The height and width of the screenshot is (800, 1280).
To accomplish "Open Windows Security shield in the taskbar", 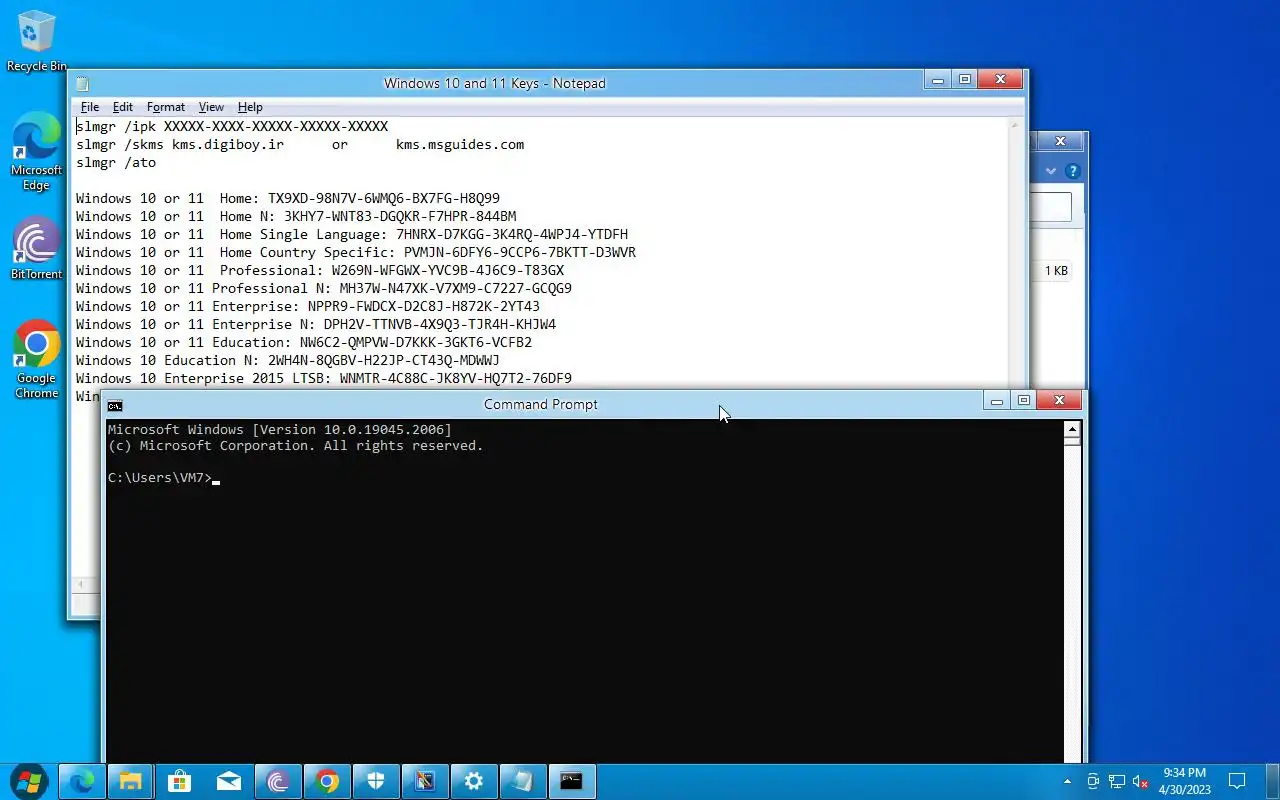I will pyautogui.click(x=376, y=781).
